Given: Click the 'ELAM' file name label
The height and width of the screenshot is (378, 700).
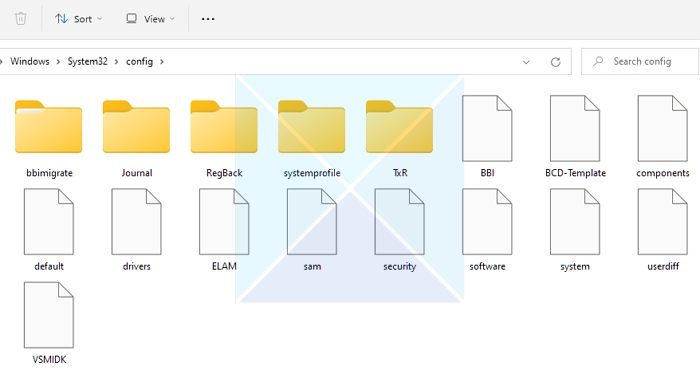Looking at the screenshot, I should [x=224, y=266].
